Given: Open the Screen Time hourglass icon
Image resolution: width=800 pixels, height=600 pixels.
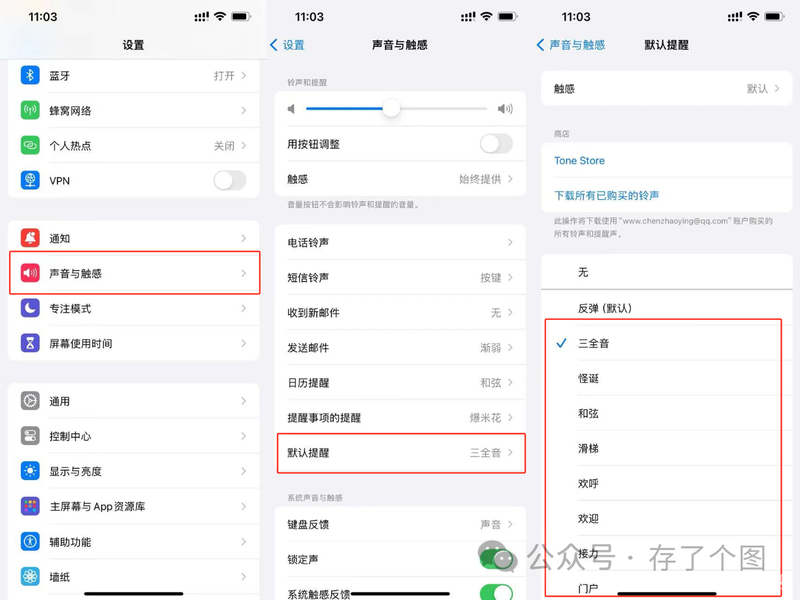Looking at the screenshot, I should [x=30, y=343].
